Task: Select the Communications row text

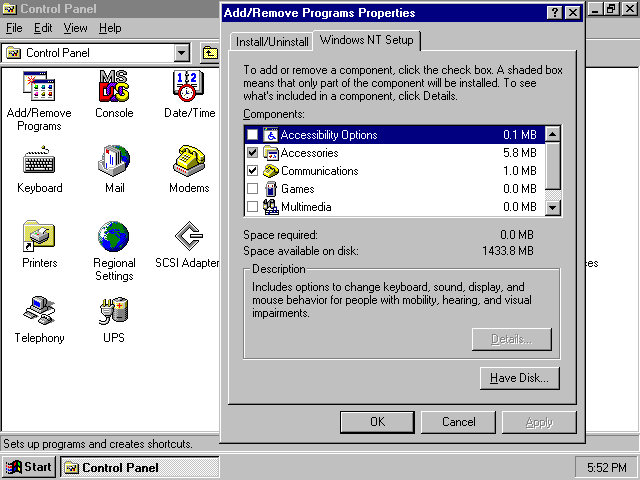Action: click(320, 171)
